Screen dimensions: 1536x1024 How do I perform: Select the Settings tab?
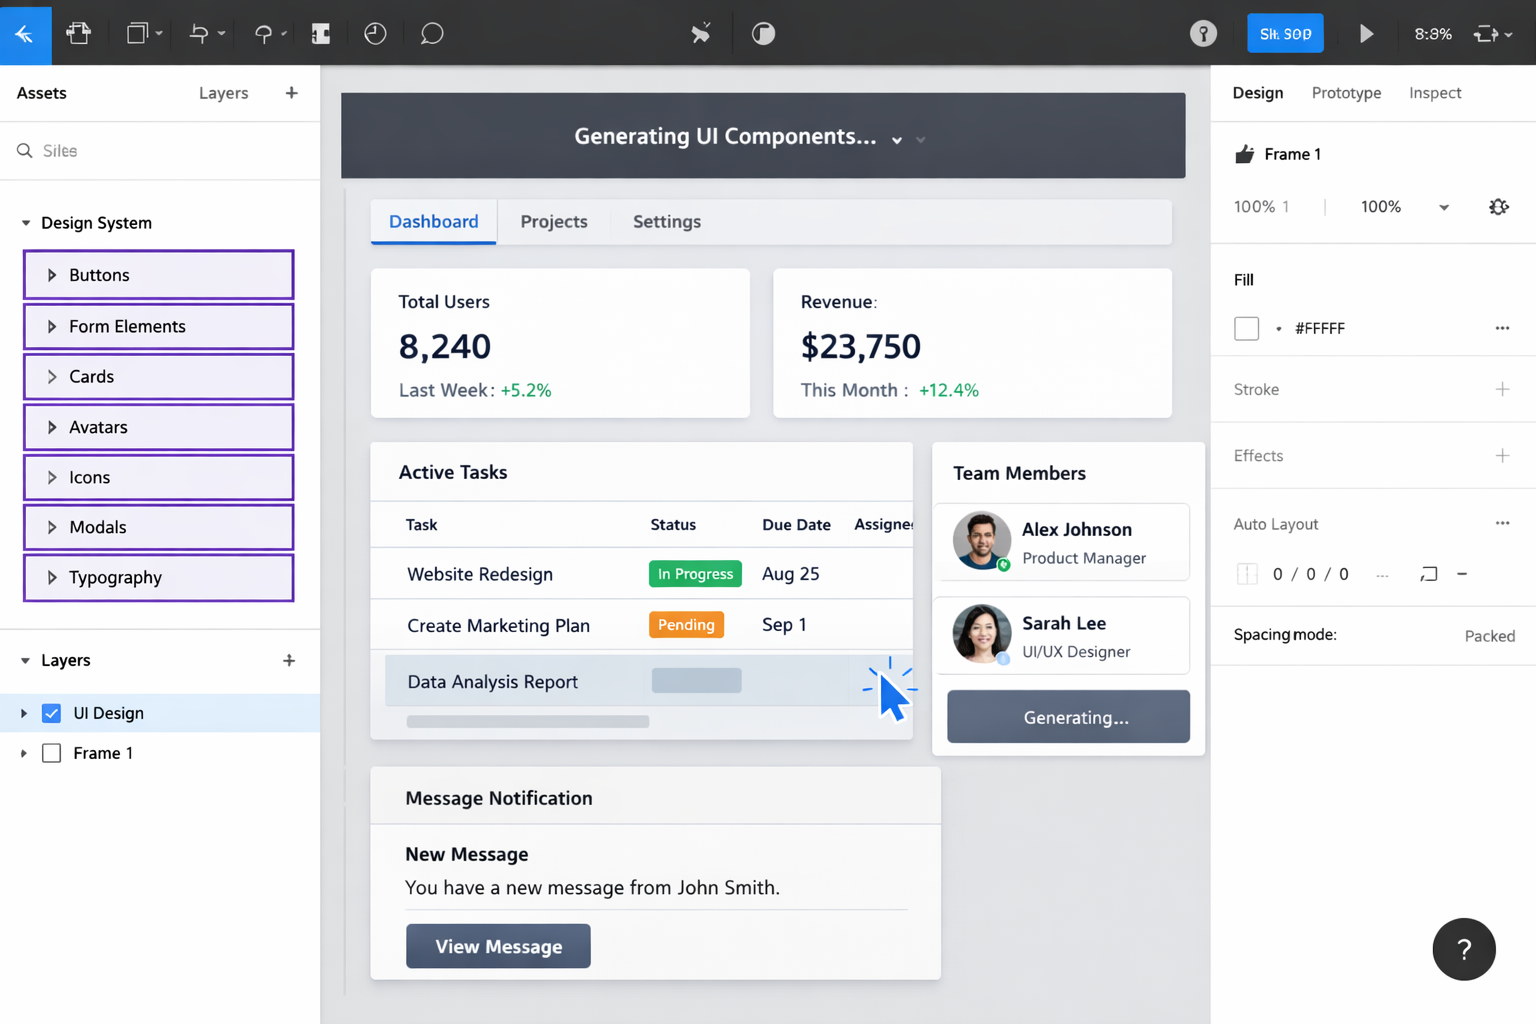coord(667,222)
